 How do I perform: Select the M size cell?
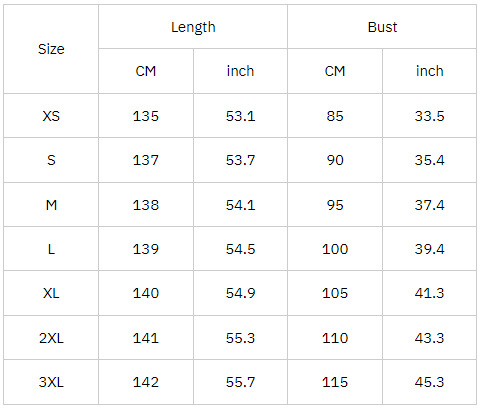pyautogui.click(x=51, y=205)
